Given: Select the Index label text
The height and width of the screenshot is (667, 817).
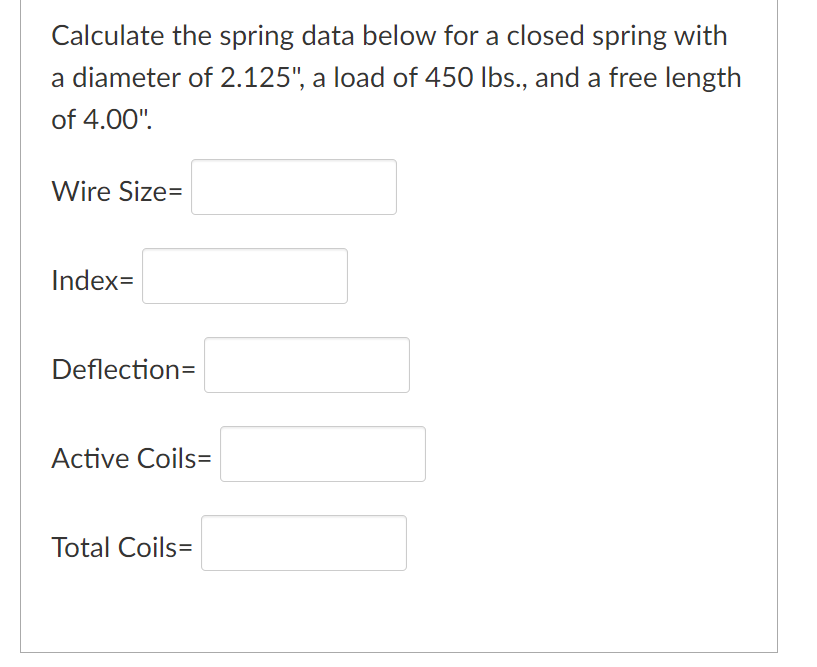Looking at the screenshot, I should [89, 281].
